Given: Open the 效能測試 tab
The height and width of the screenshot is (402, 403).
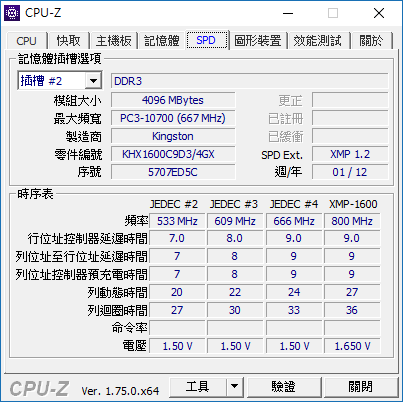Looking at the screenshot, I should [x=317, y=41].
